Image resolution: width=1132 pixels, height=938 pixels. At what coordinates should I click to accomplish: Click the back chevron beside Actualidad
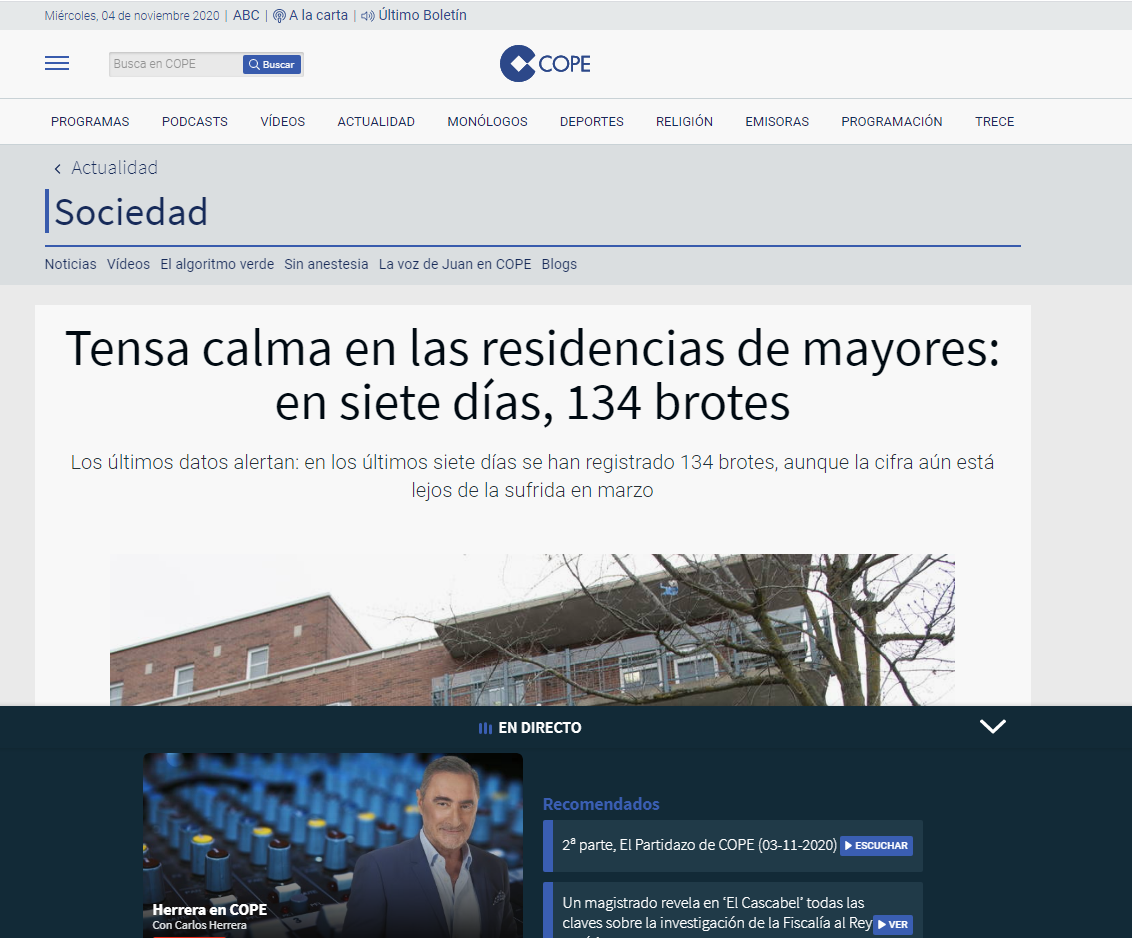[x=58, y=169]
